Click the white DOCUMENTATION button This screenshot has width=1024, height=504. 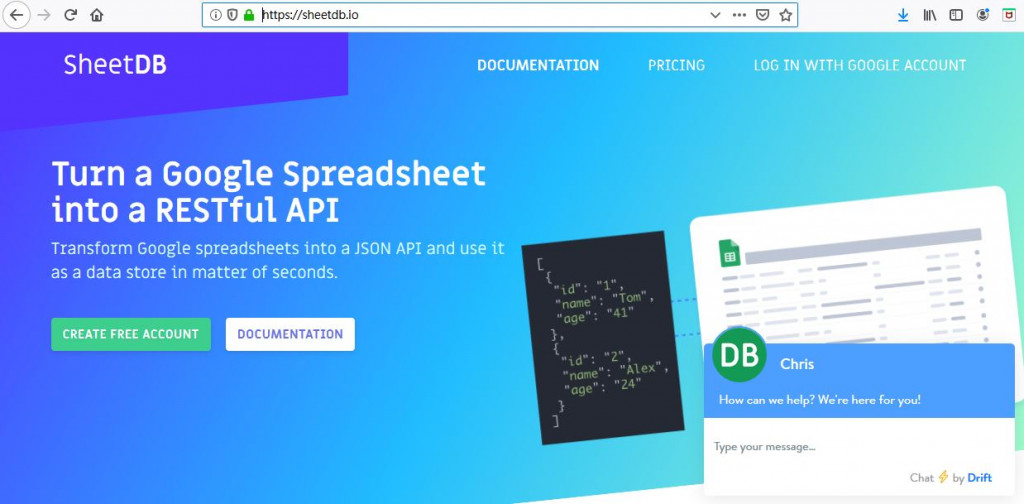290,334
